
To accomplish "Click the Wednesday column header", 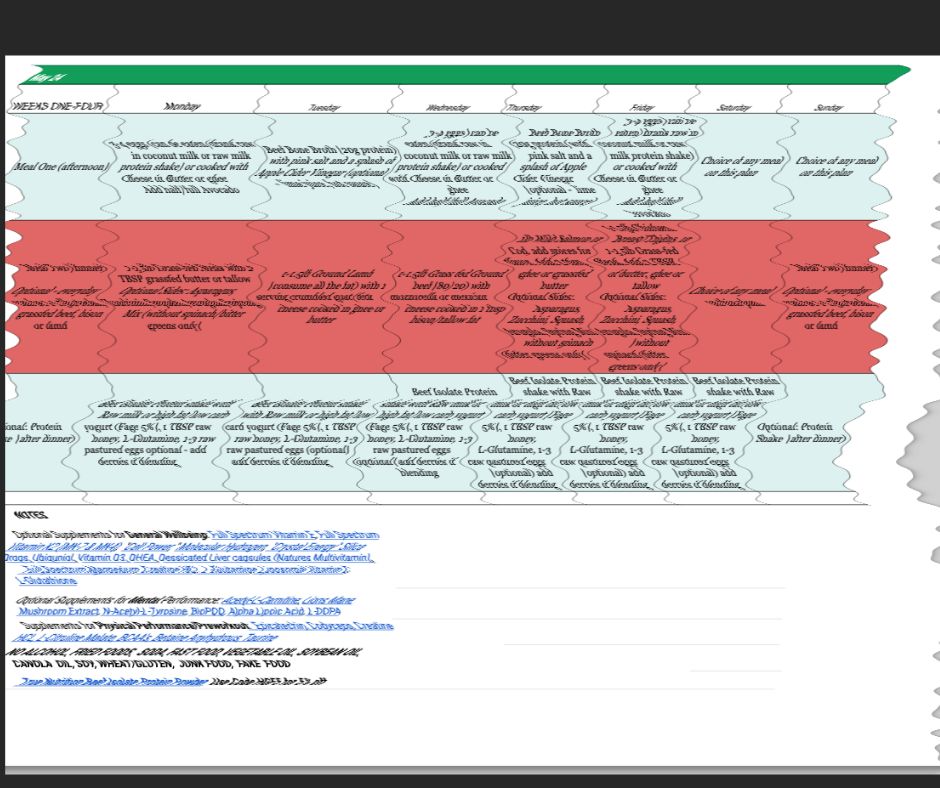I will click(x=447, y=106).
